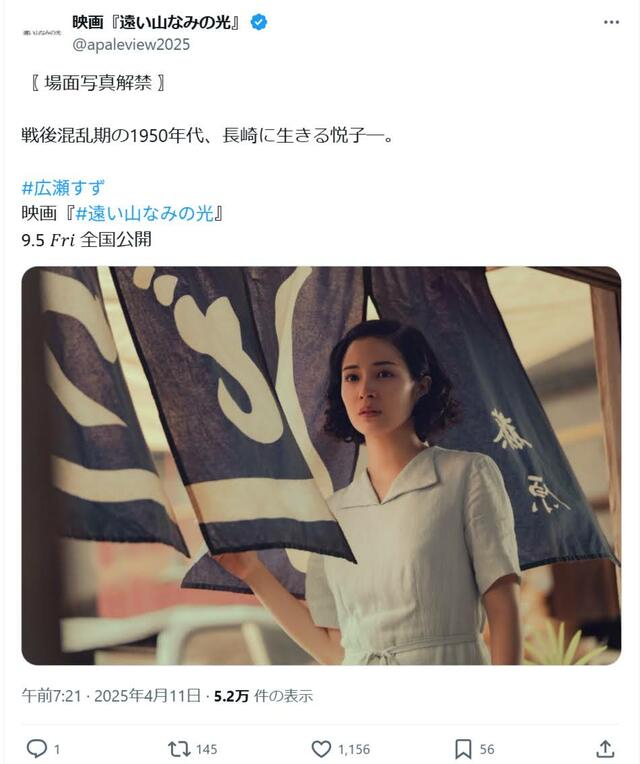The height and width of the screenshot is (764, 640).
Task: Open the account profile avatar
Action: [42, 33]
